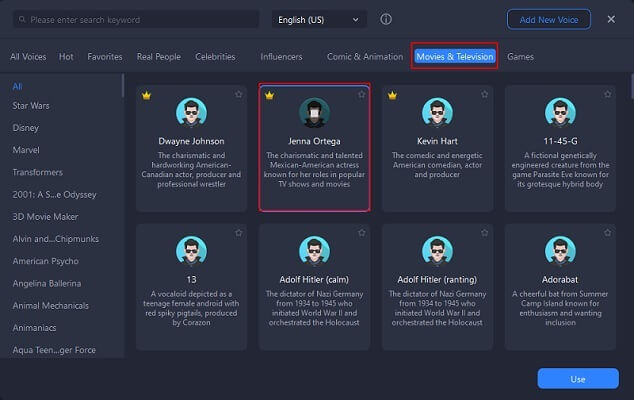Screen dimensions: 634x400
Task: Open the Games tab
Action: pyautogui.click(x=520, y=57)
